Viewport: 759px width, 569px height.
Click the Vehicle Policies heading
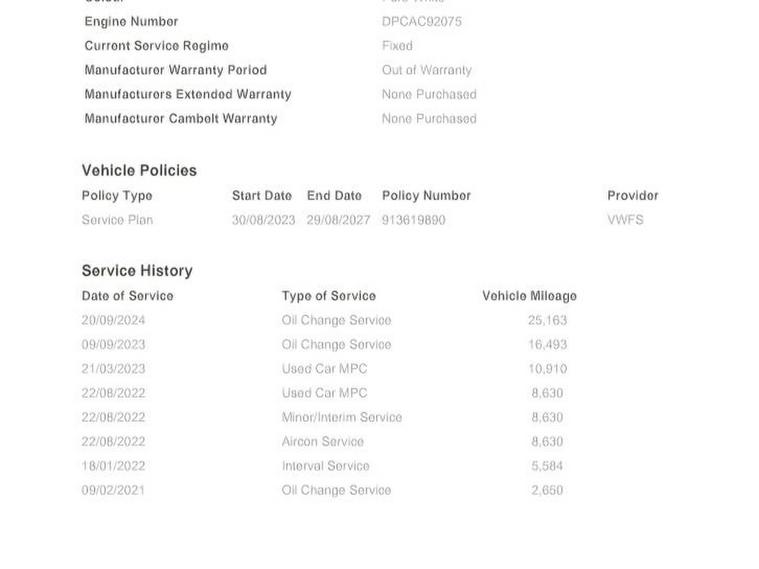(139, 170)
